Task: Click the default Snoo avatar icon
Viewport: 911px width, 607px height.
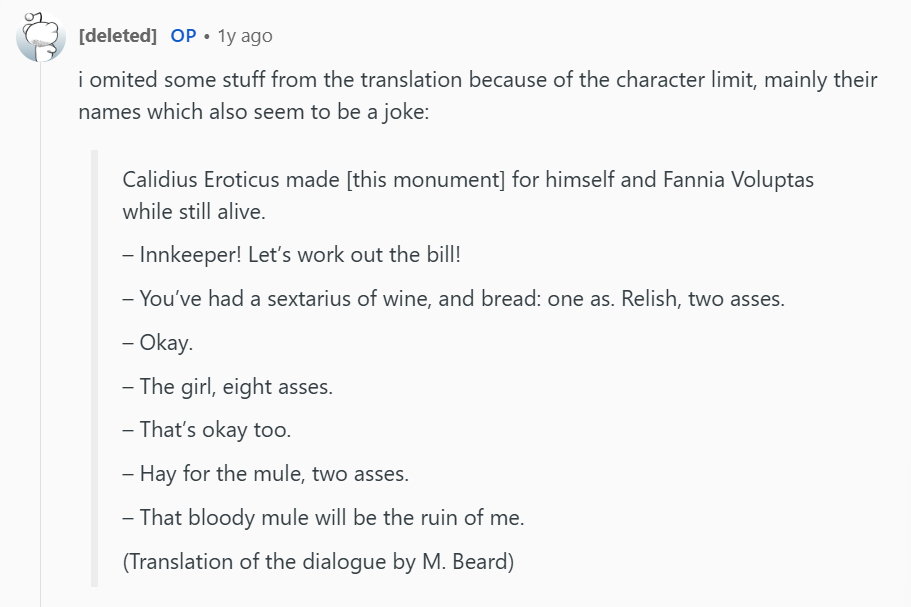Action: pos(40,36)
